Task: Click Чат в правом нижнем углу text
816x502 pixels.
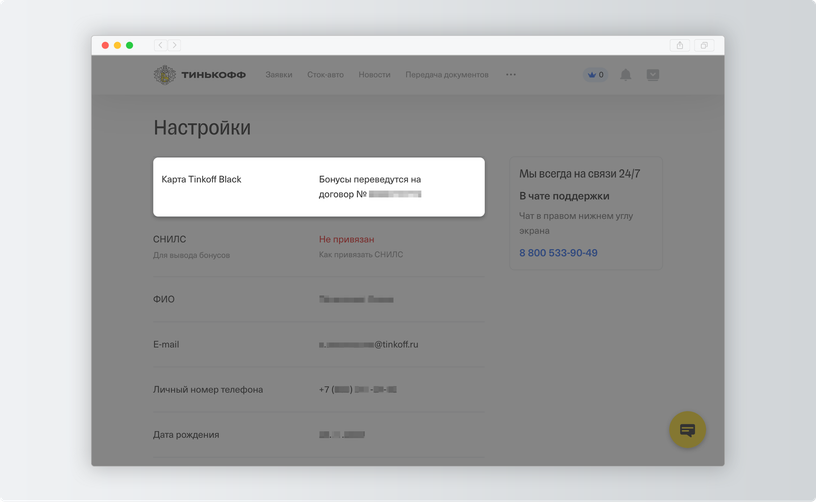Action: click(x=576, y=223)
